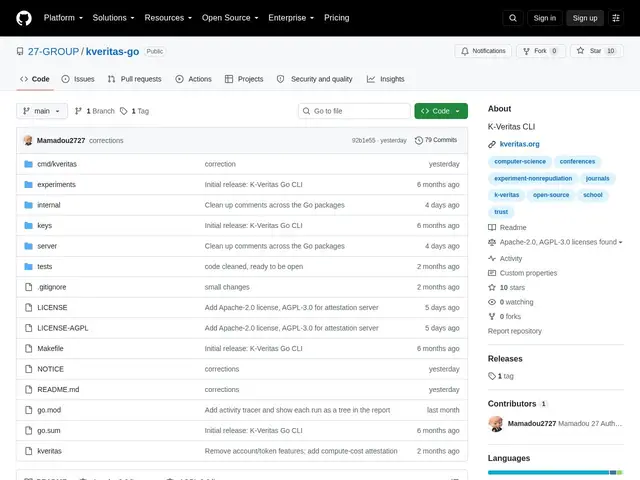
Task: Open the cmd/kveritas folder
Action: (x=57, y=164)
